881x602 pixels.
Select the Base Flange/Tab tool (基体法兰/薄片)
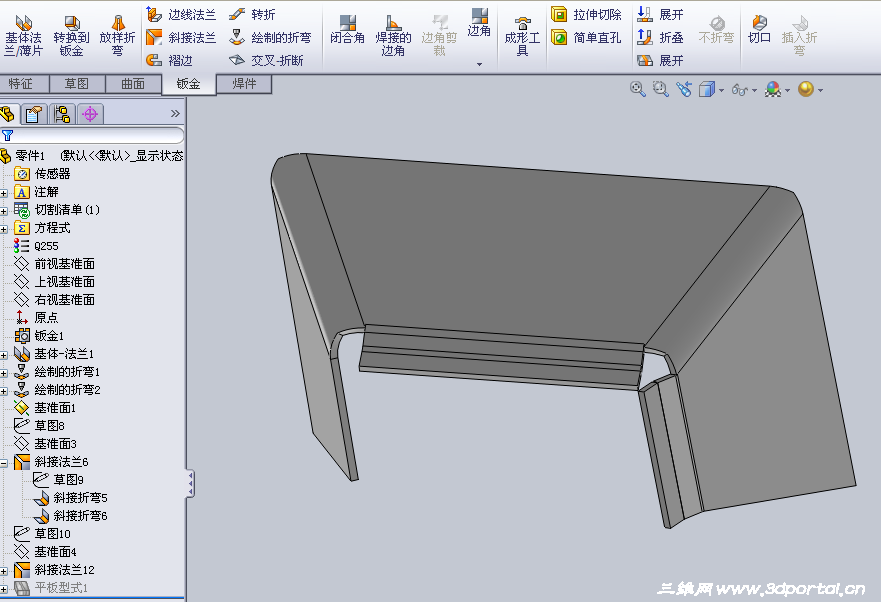pos(23,35)
